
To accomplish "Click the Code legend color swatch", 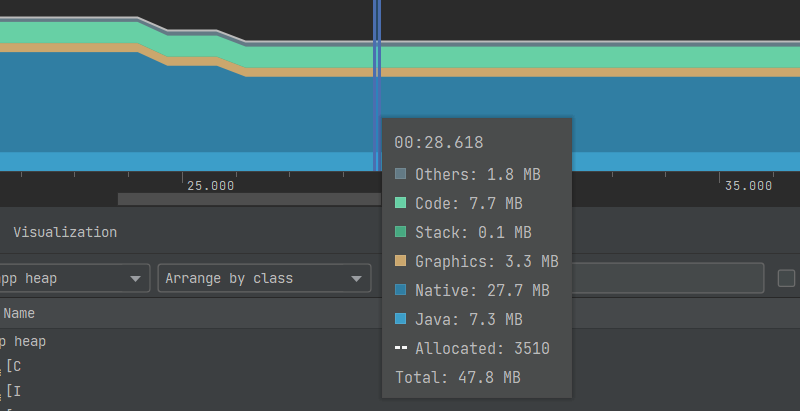I will click(x=401, y=203).
